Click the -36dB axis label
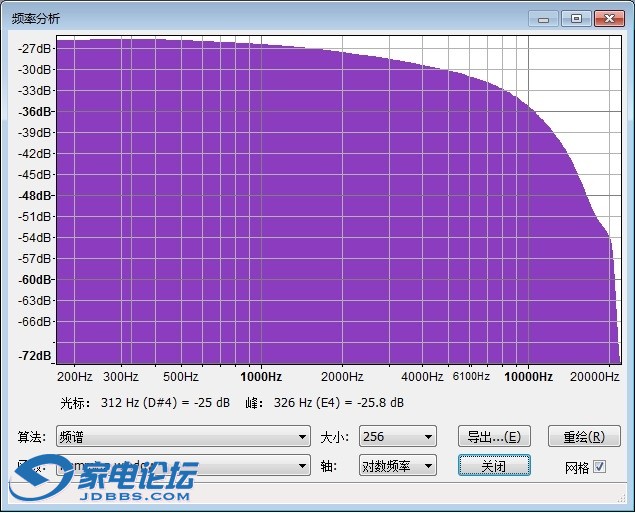The height and width of the screenshot is (513, 635). [x=35, y=111]
